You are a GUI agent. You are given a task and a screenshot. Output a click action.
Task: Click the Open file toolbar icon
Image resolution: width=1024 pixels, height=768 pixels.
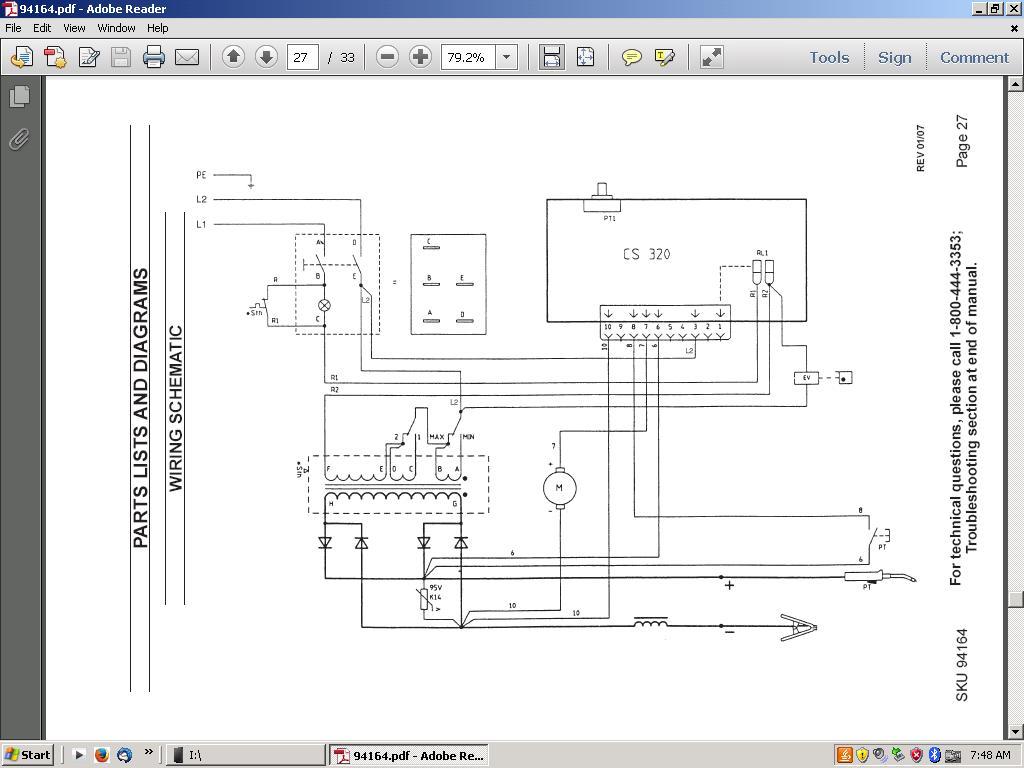(22, 57)
